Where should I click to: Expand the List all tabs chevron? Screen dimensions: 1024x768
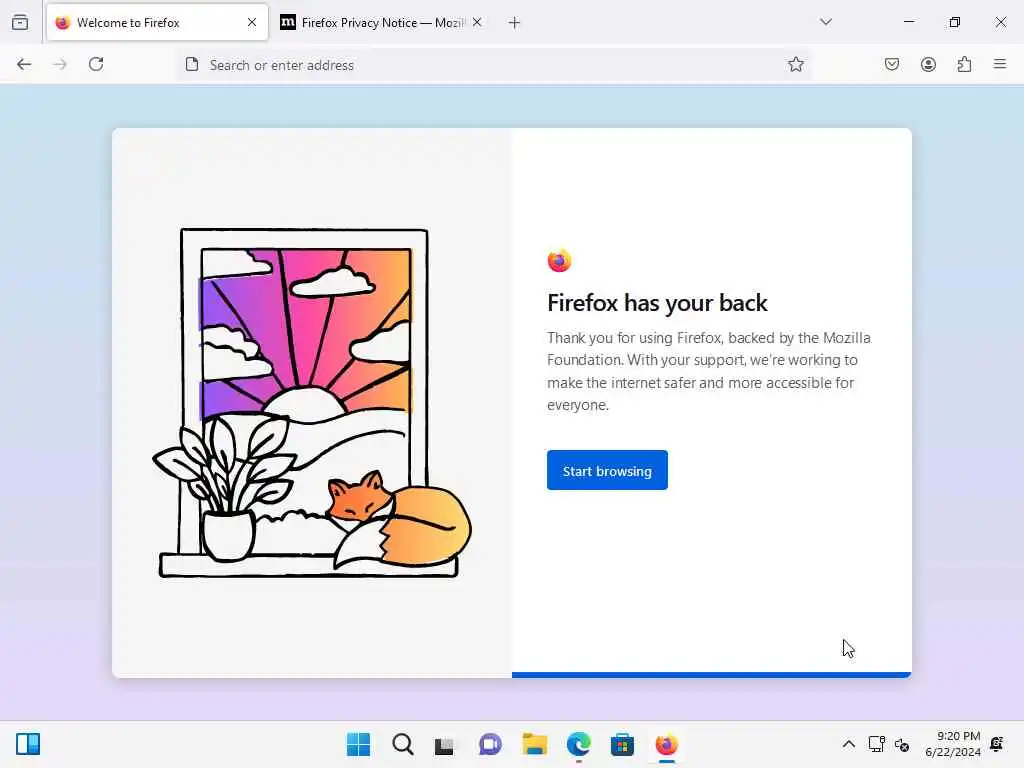coord(825,22)
